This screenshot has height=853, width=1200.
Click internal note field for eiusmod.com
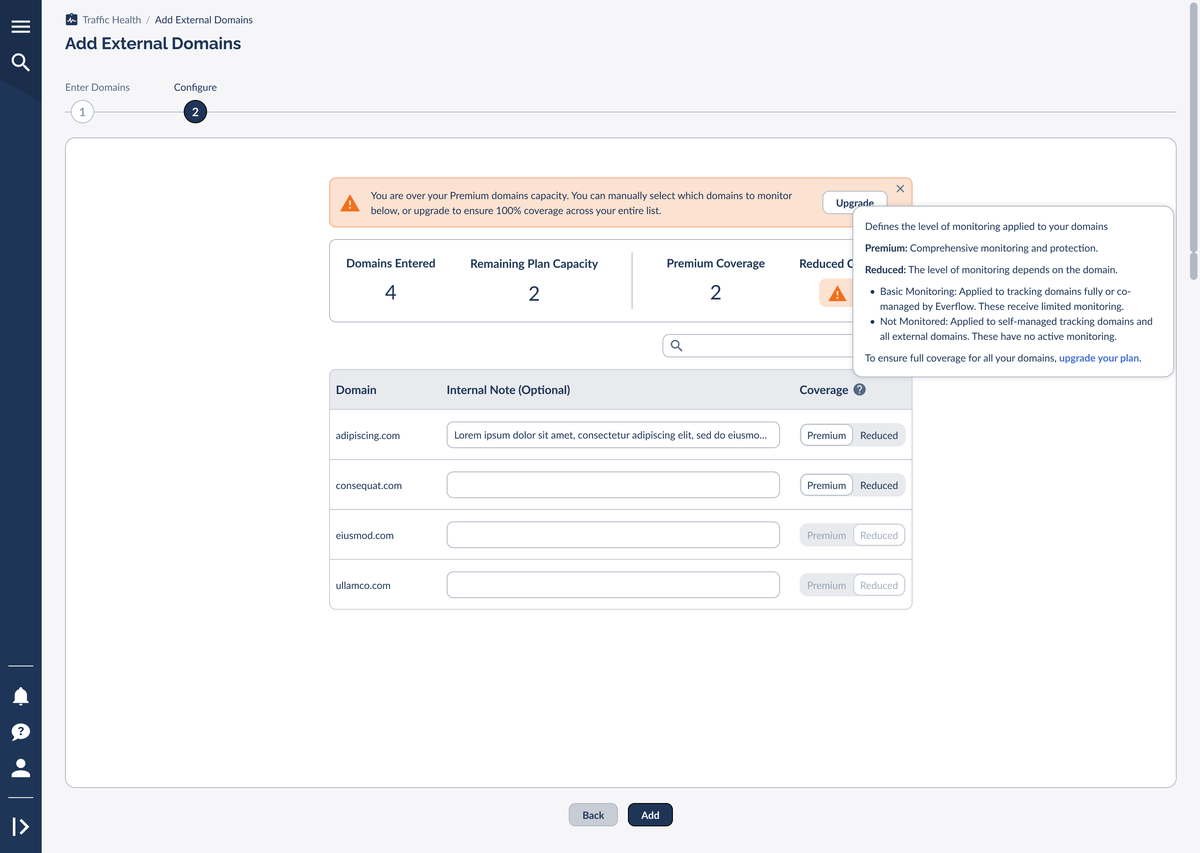point(613,535)
